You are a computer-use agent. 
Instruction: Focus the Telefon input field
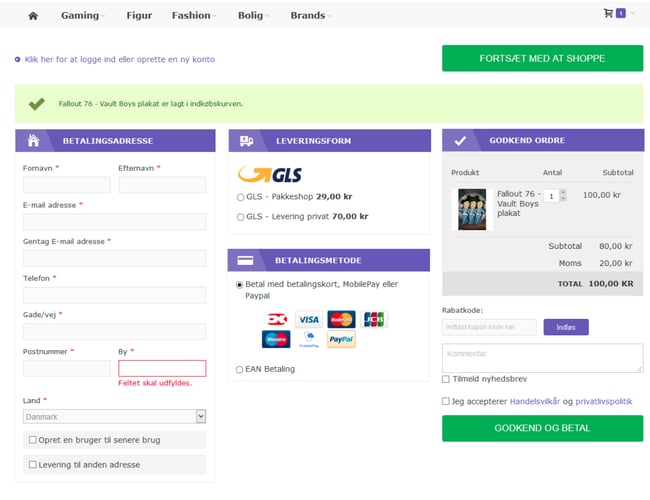(x=114, y=295)
